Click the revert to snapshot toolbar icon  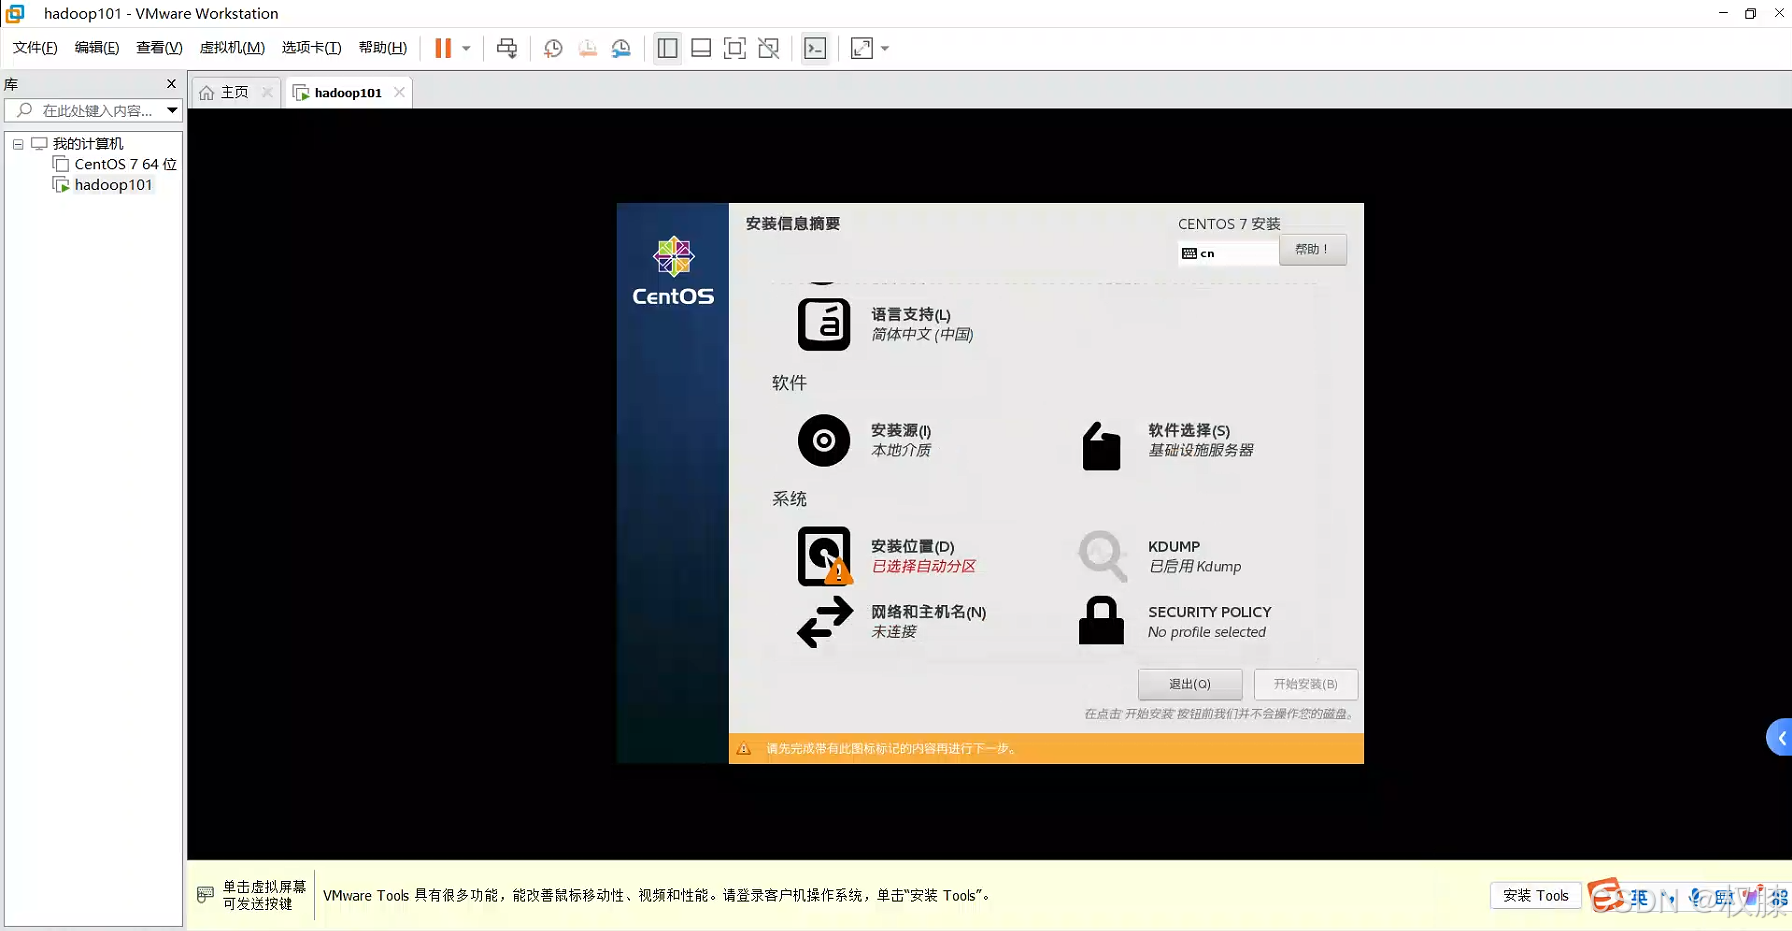tap(587, 48)
